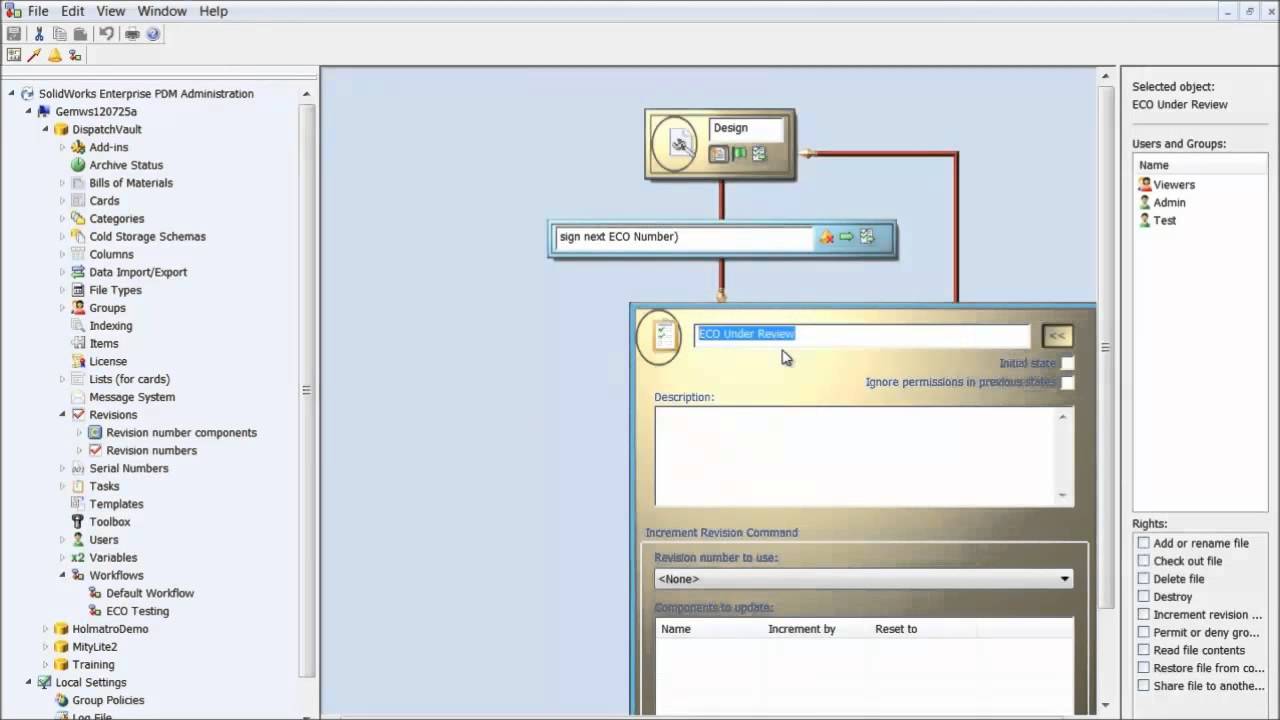The width and height of the screenshot is (1280, 720).
Task: Tick the Permit or deny group right
Action: pyautogui.click(x=1143, y=632)
